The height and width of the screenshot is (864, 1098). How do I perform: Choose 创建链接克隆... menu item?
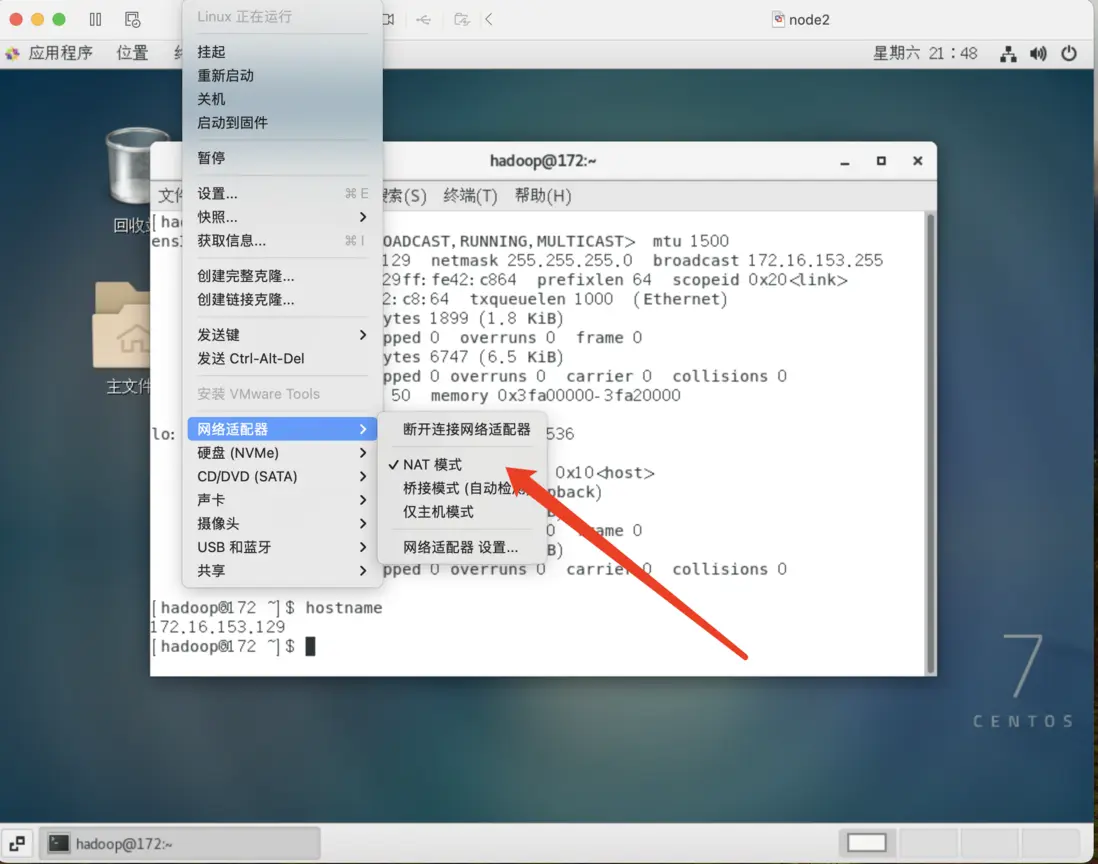tap(282, 300)
